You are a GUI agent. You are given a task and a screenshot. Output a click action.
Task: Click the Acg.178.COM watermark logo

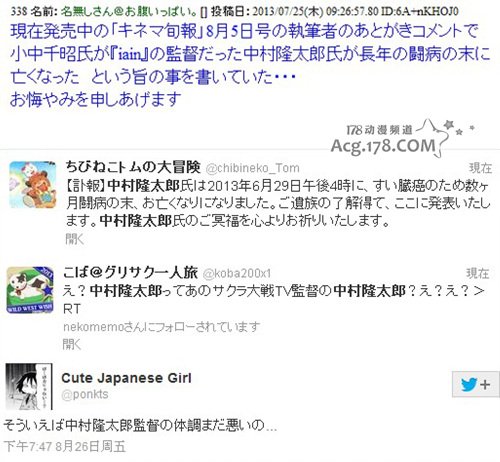tap(383, 146)
